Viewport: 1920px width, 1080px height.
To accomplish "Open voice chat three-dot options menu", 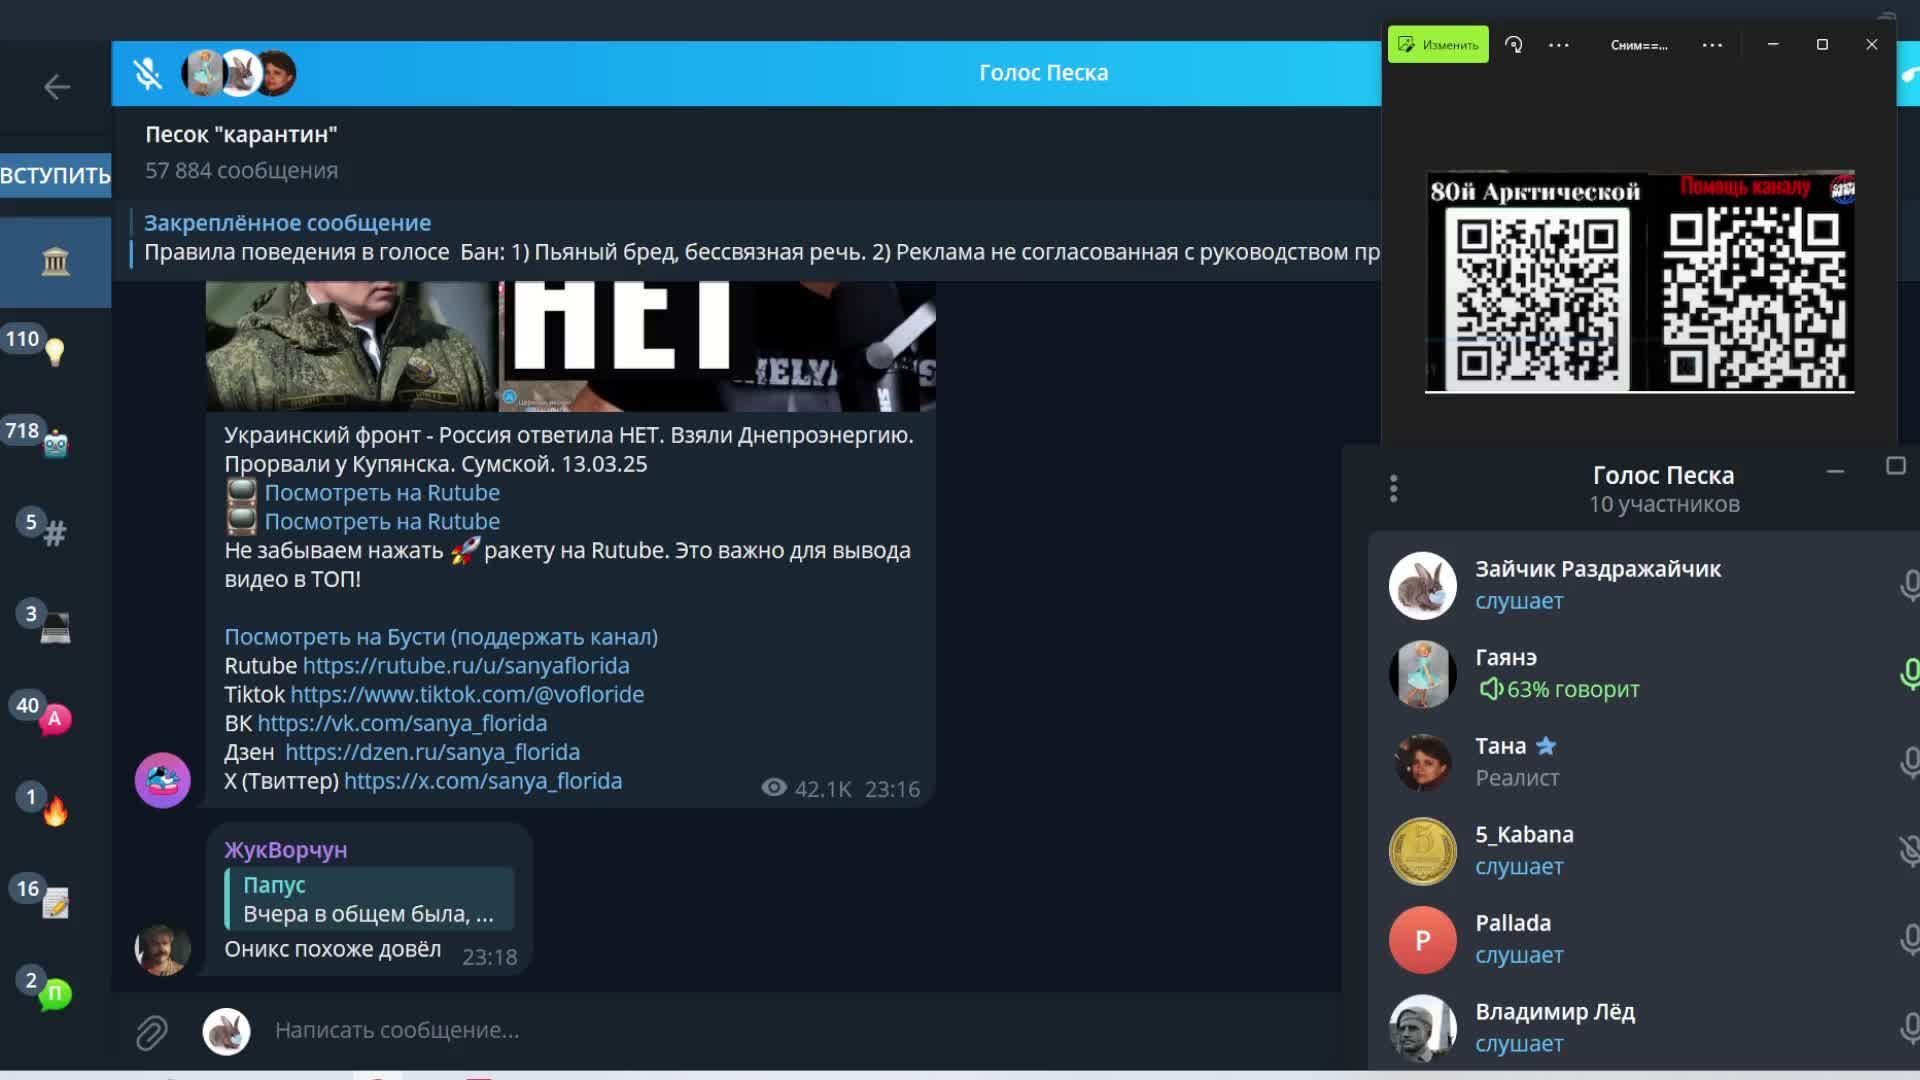I will pyautogui.click(x=1393, y=488).
